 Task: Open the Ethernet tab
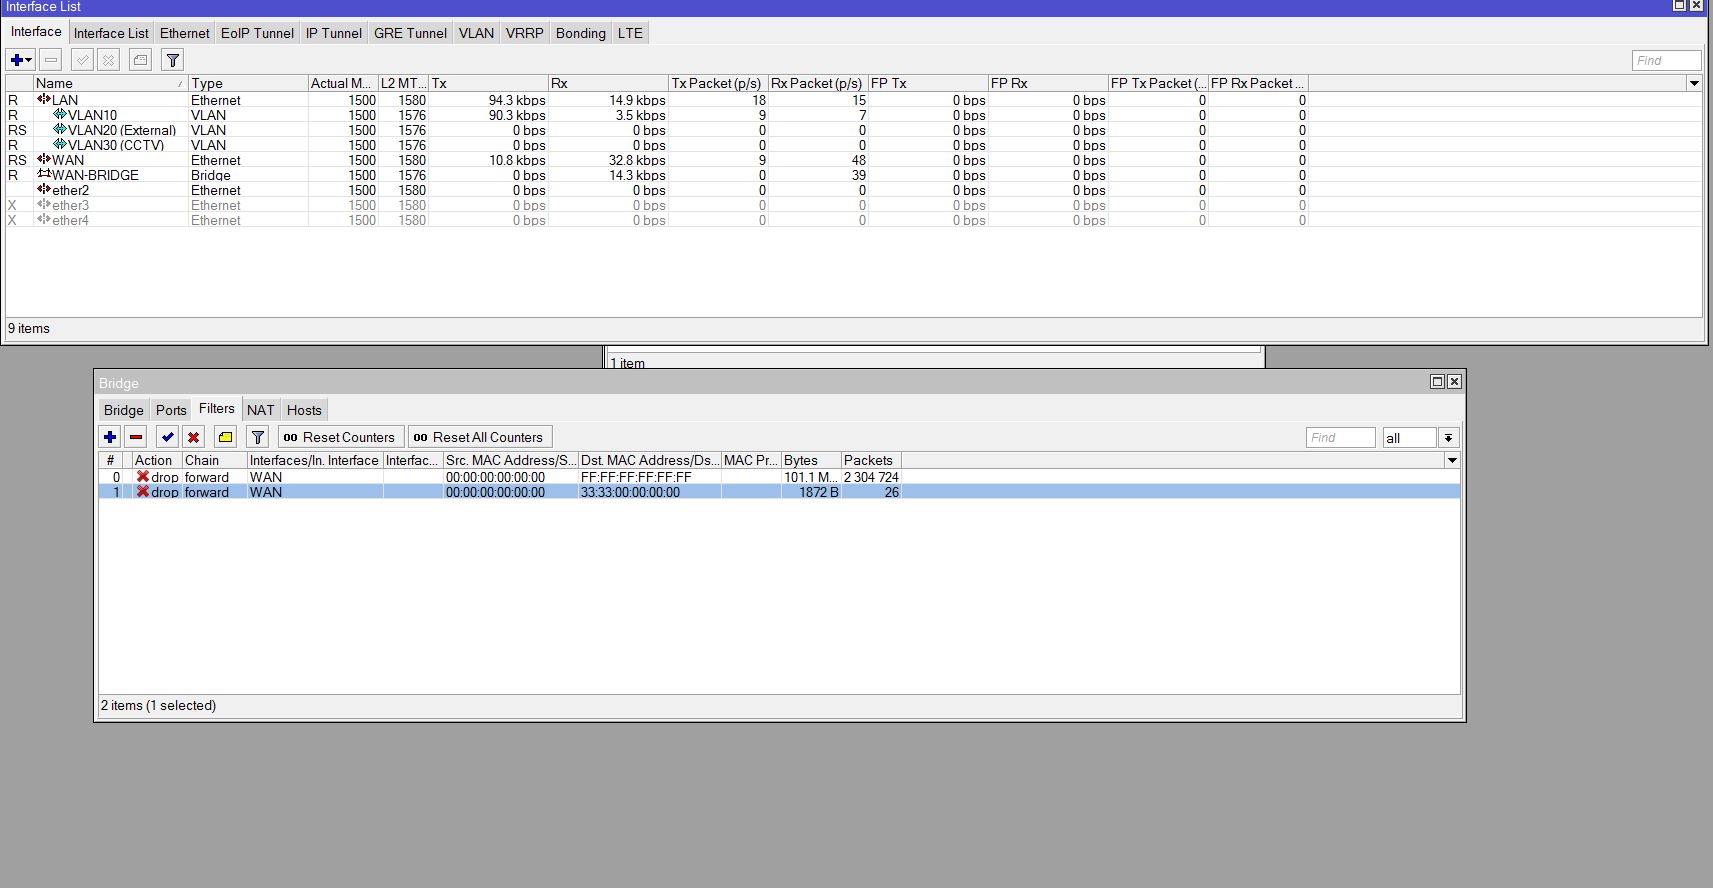(x=185, y=33)
